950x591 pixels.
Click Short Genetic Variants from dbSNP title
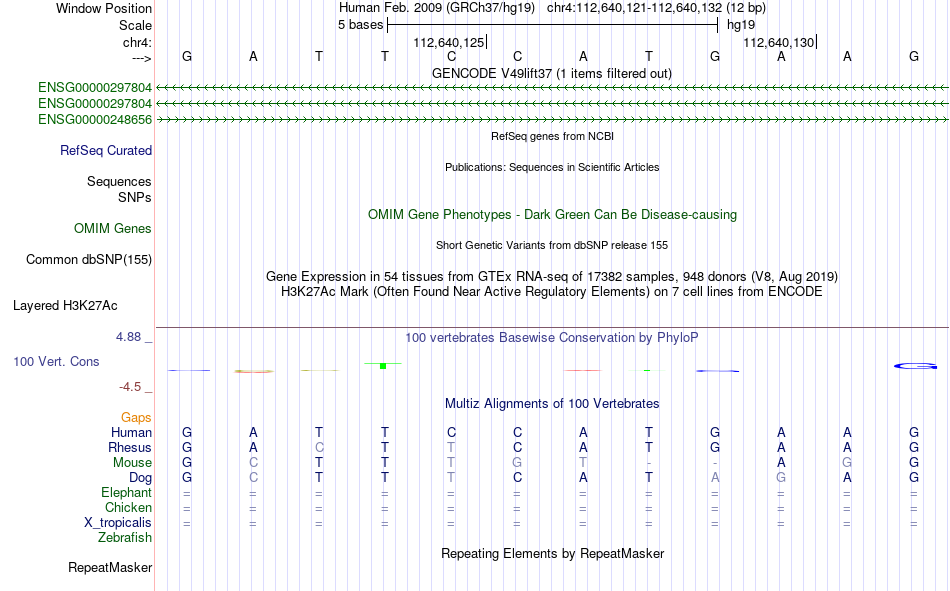[x=552, y=245]
